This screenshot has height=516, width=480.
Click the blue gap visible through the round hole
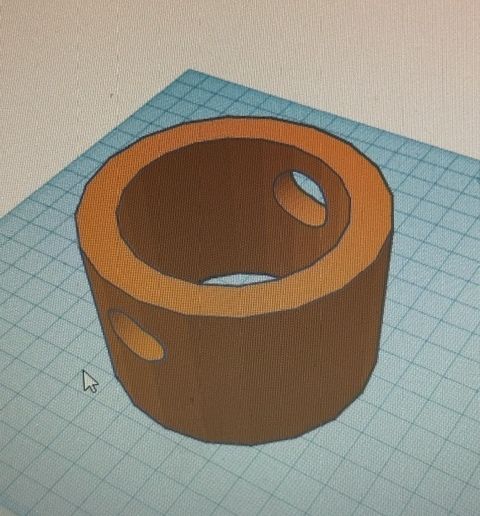309,187
